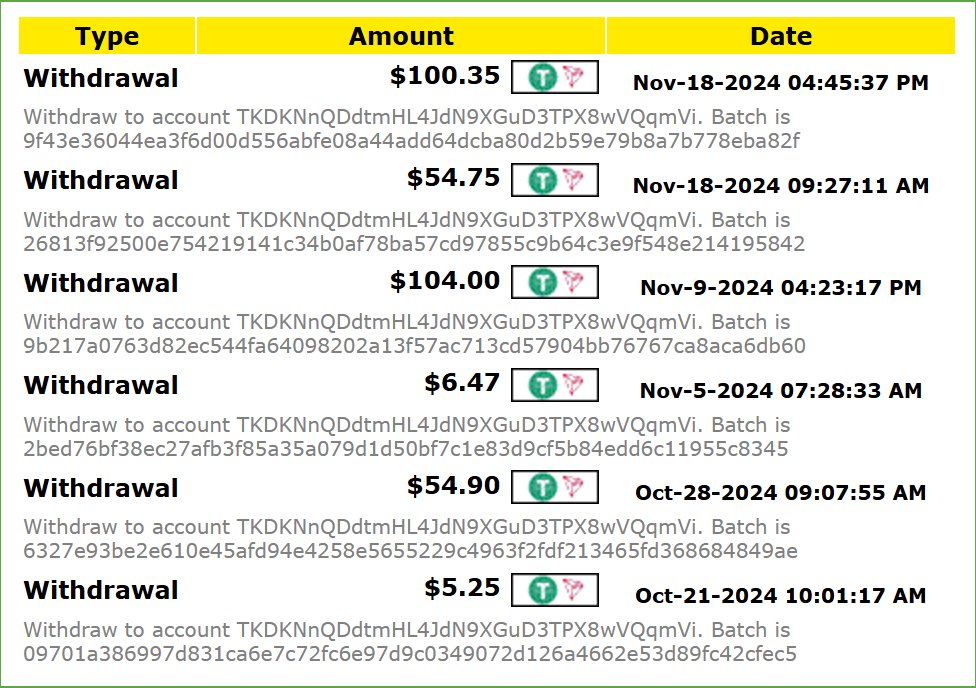Click the batch hash starting with 9b217a0763
Image resolution: width=976 pixels, height=688 pixels.
point(414,347)
